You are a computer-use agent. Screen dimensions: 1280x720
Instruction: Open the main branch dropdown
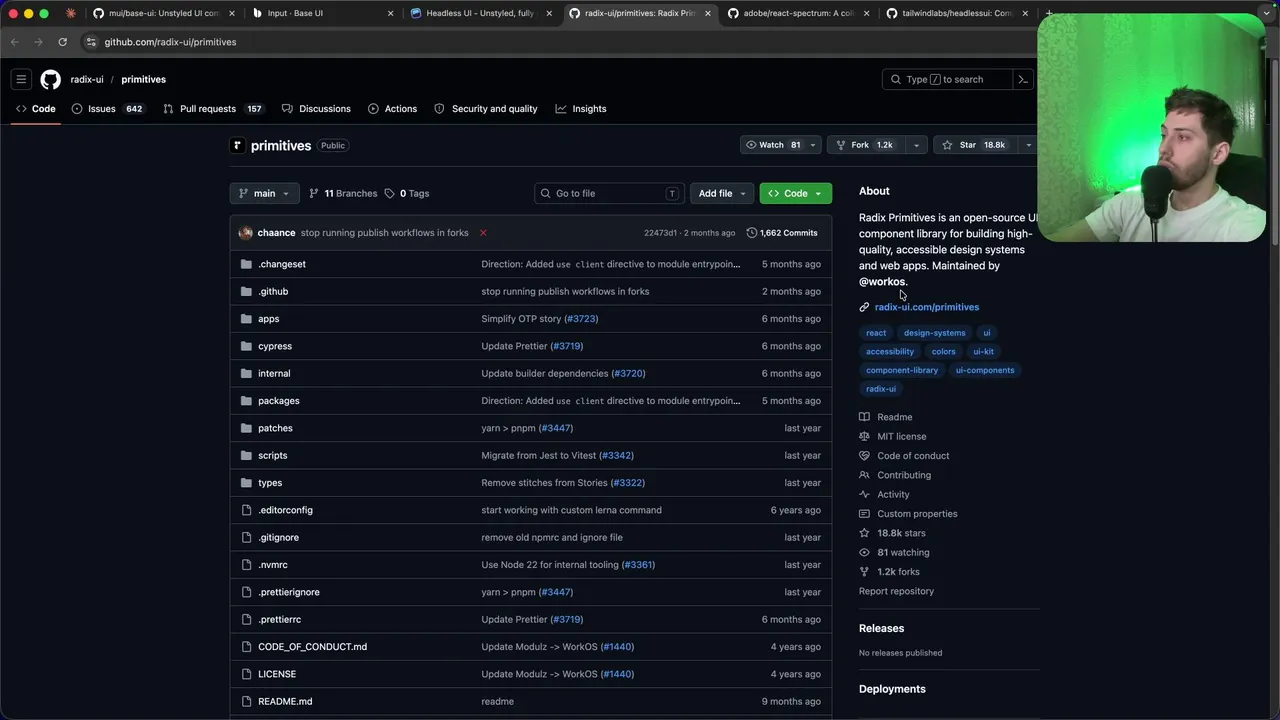265,193
